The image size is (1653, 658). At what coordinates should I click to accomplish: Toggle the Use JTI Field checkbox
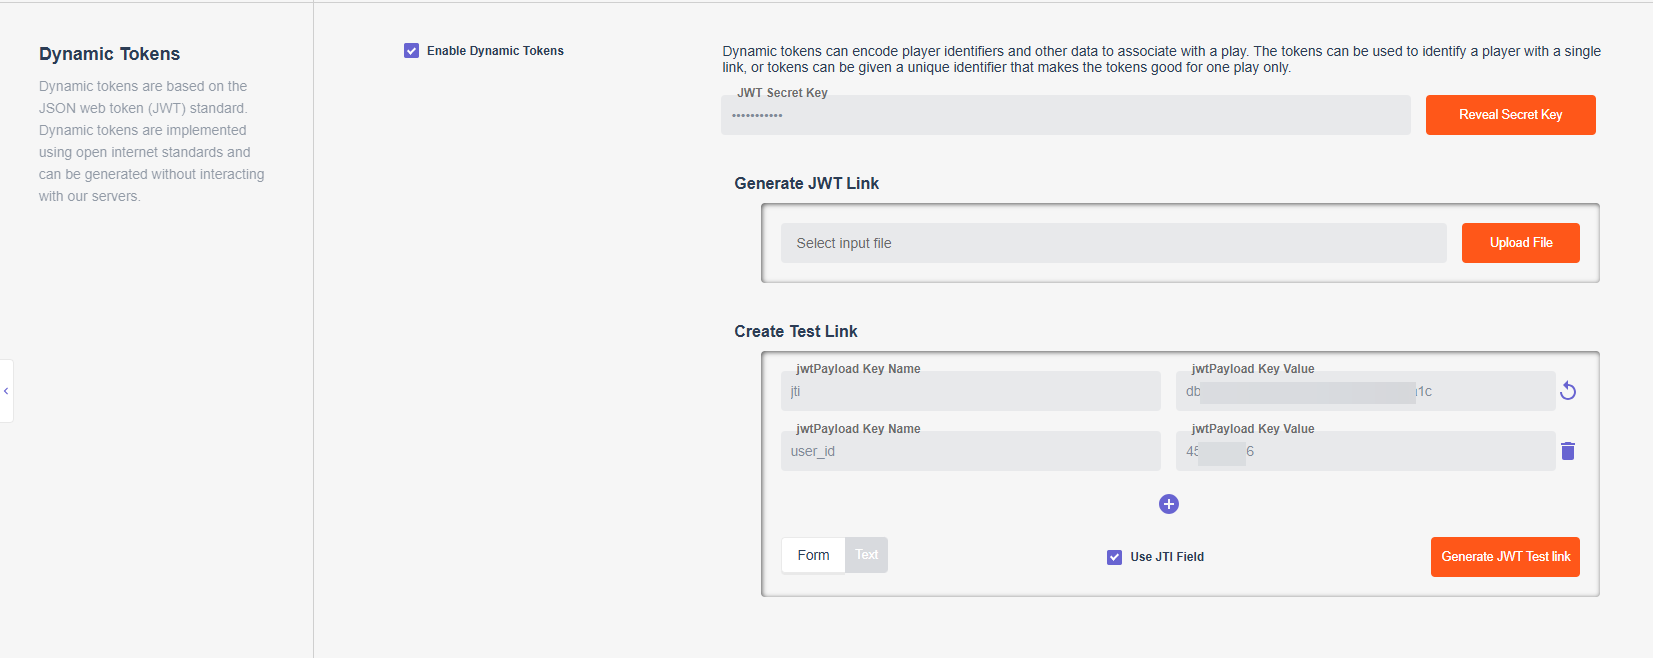tap(1114, 557)
